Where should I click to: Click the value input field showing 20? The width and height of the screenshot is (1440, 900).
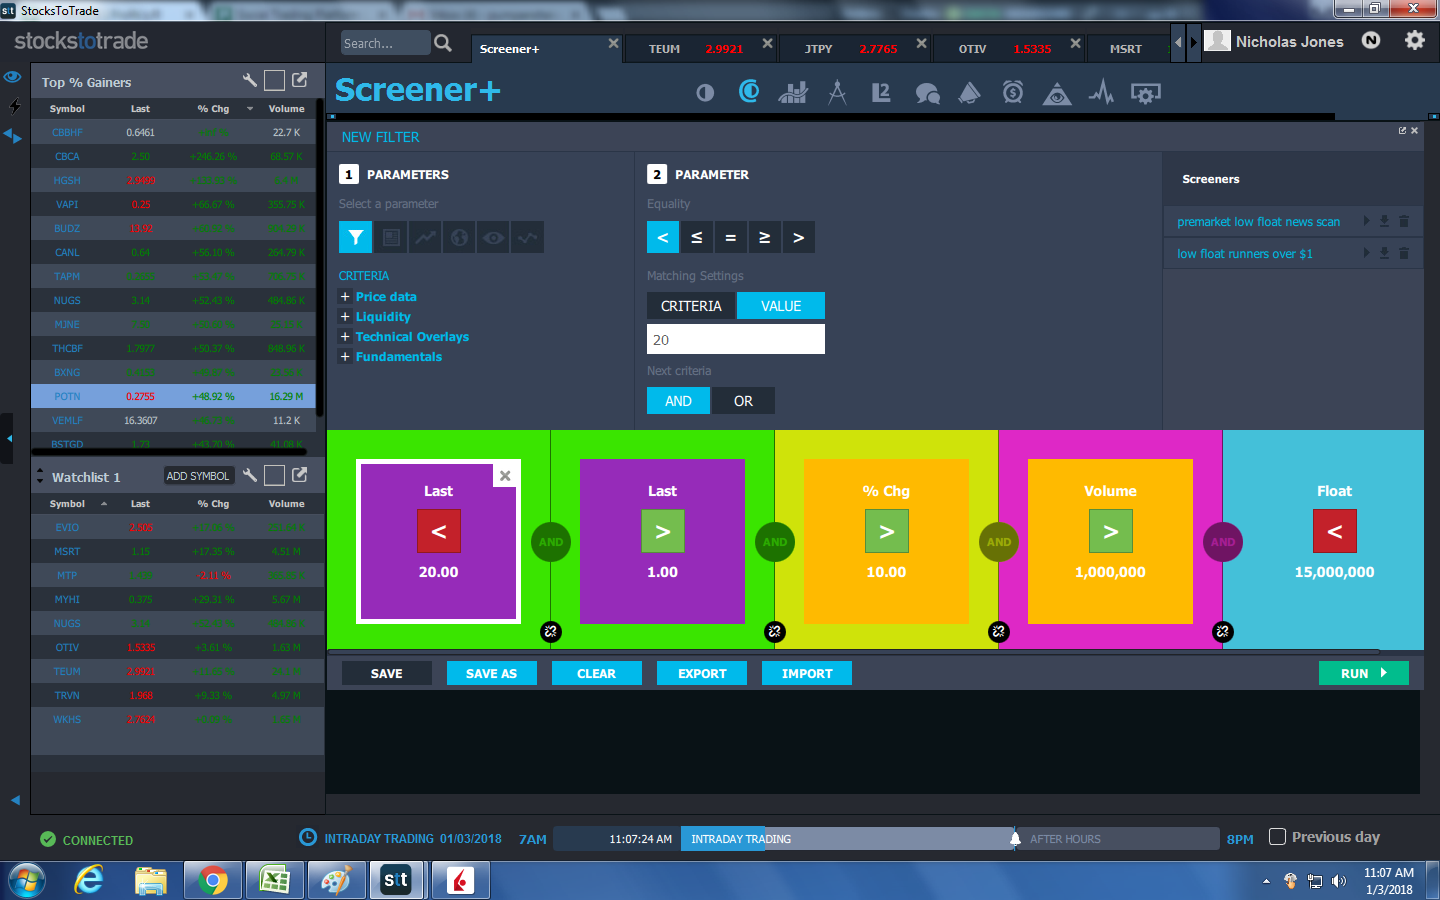tap(736, 340)
